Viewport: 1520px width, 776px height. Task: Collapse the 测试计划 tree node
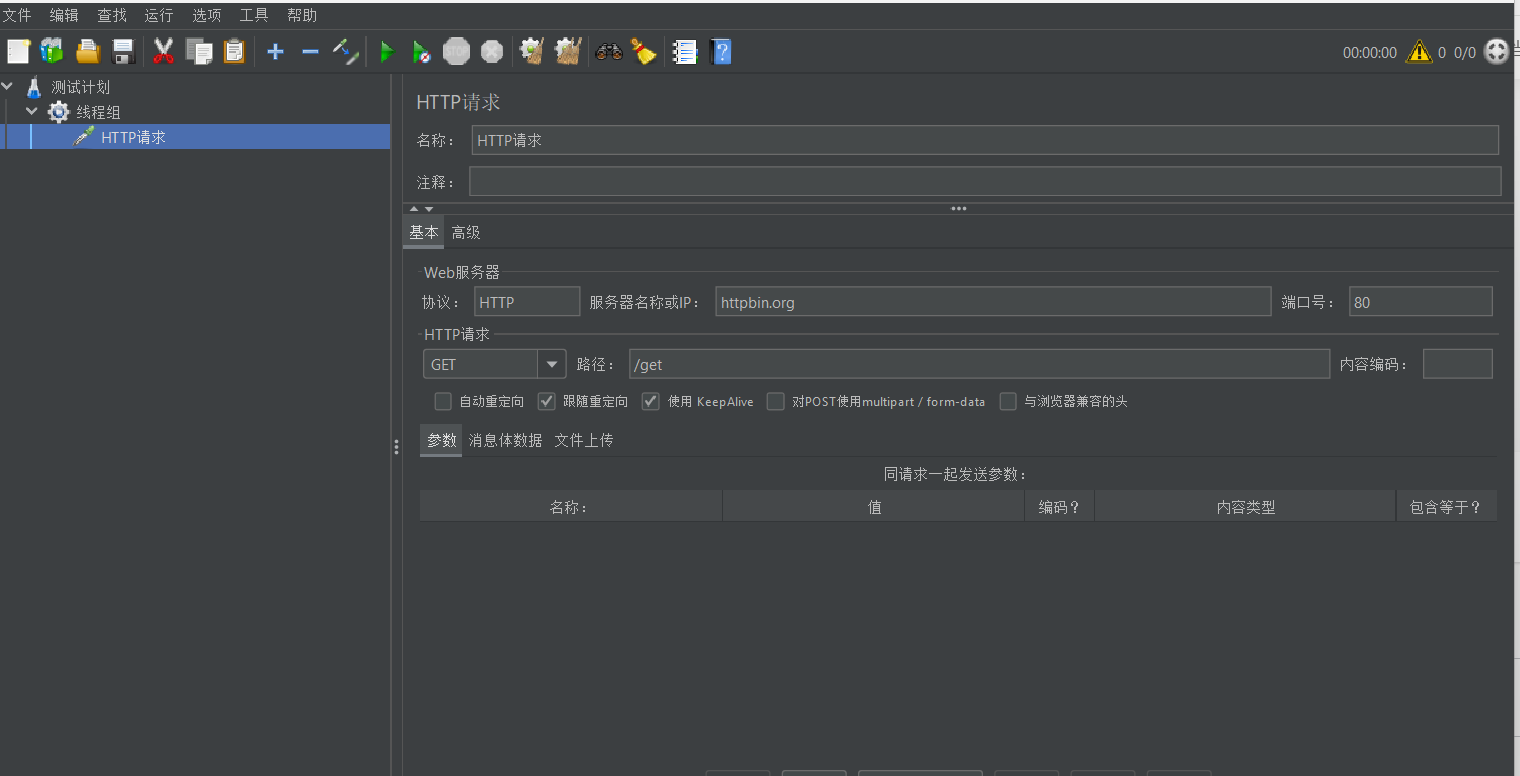pyautogui.click(x=8, y=86)
